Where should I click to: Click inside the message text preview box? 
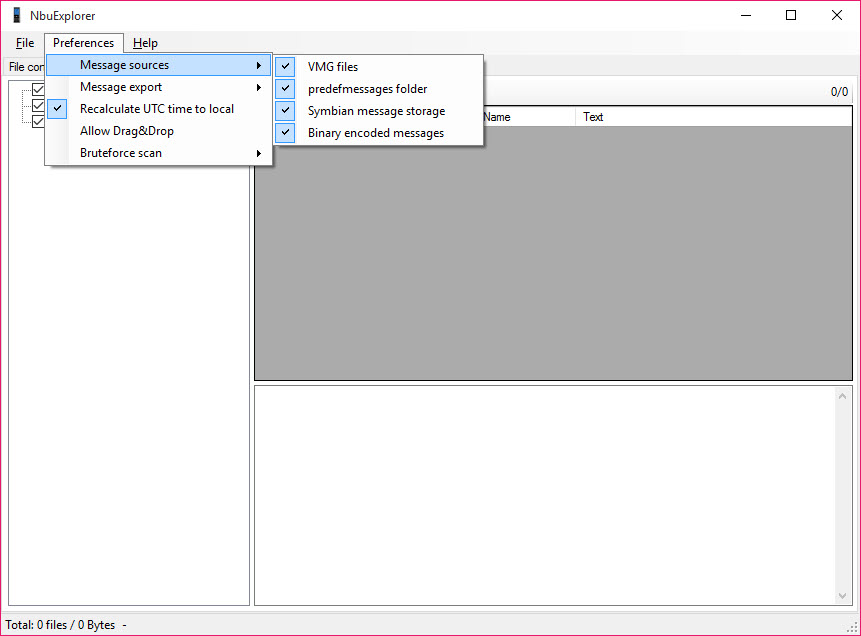pos(545,495)
